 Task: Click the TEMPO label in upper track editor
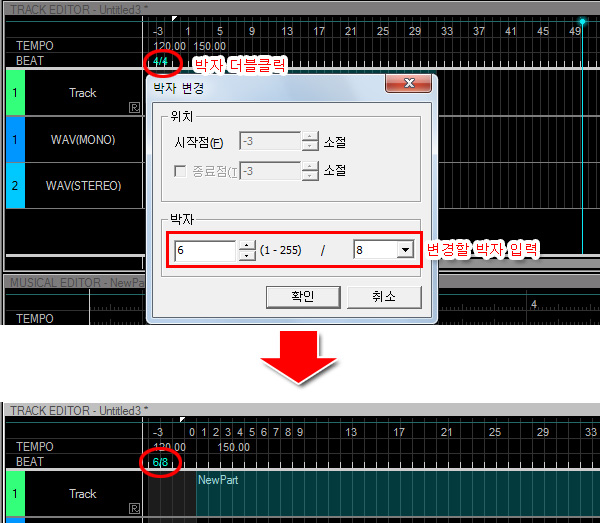35,46
